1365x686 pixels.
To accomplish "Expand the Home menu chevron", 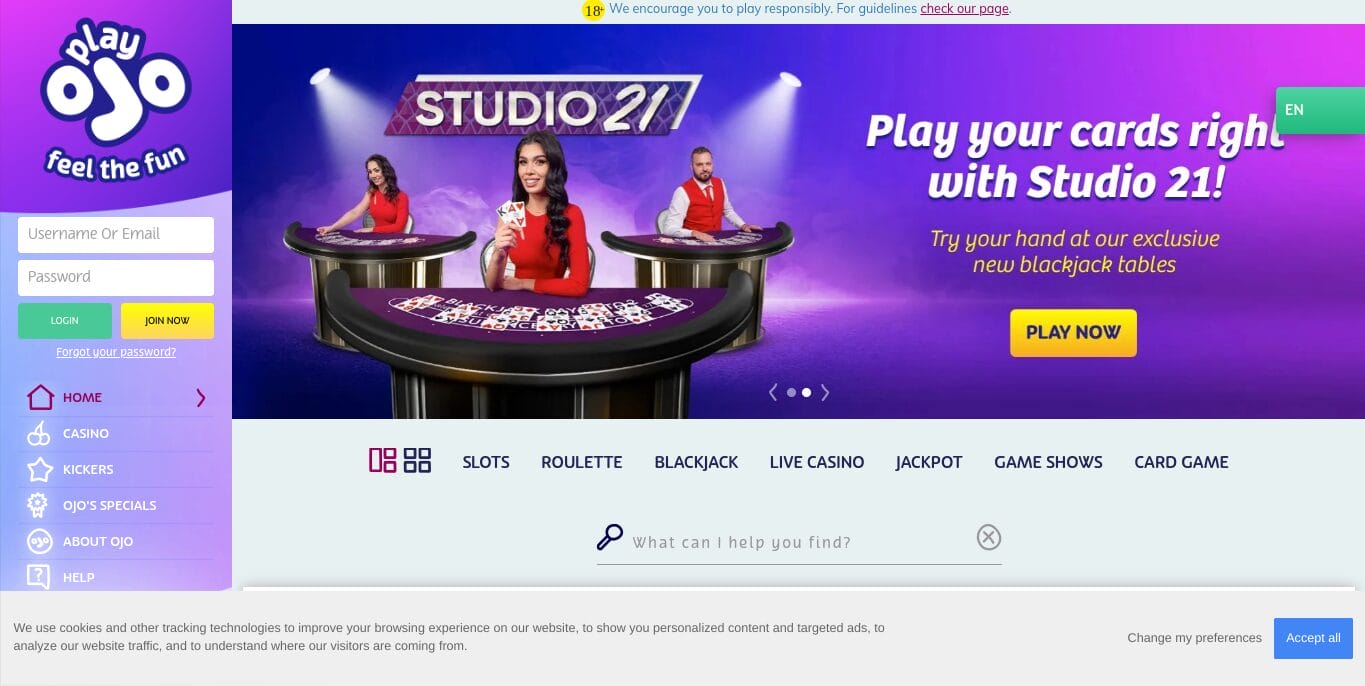I will pos(201,398).
